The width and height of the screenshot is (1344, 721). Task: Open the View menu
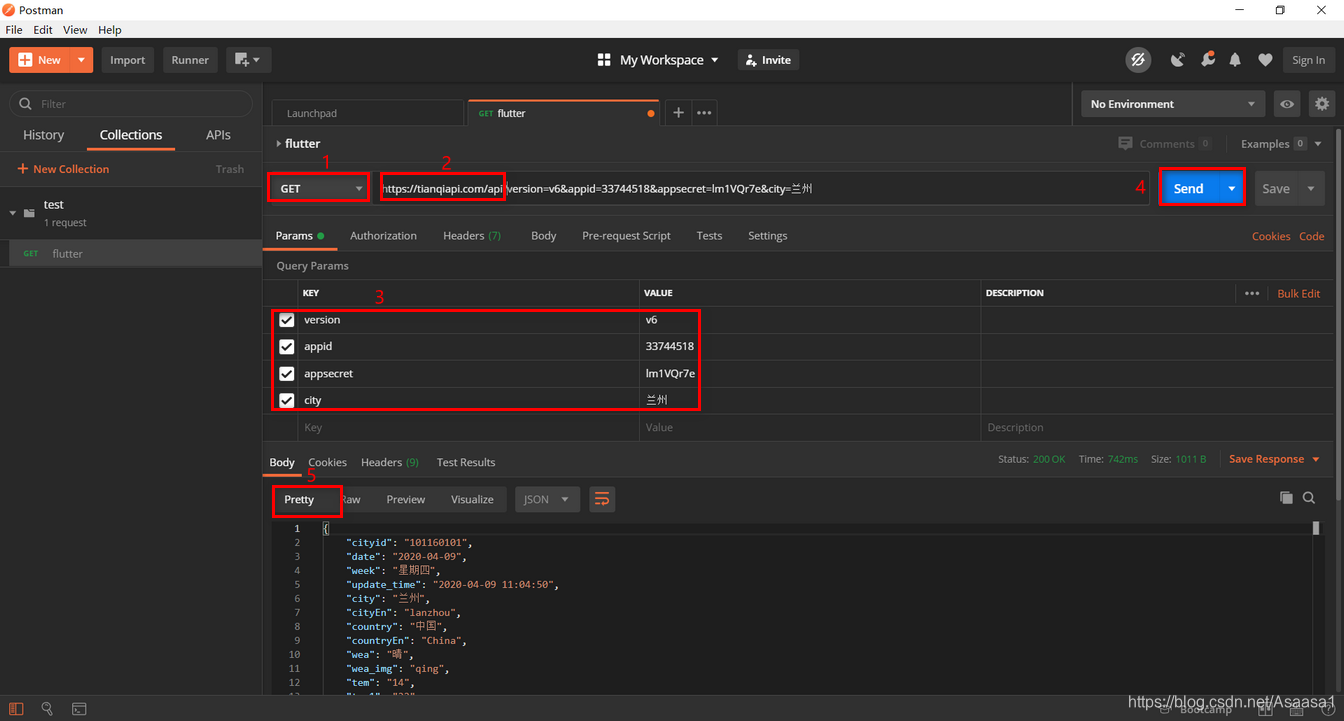(x=75, y=30)
